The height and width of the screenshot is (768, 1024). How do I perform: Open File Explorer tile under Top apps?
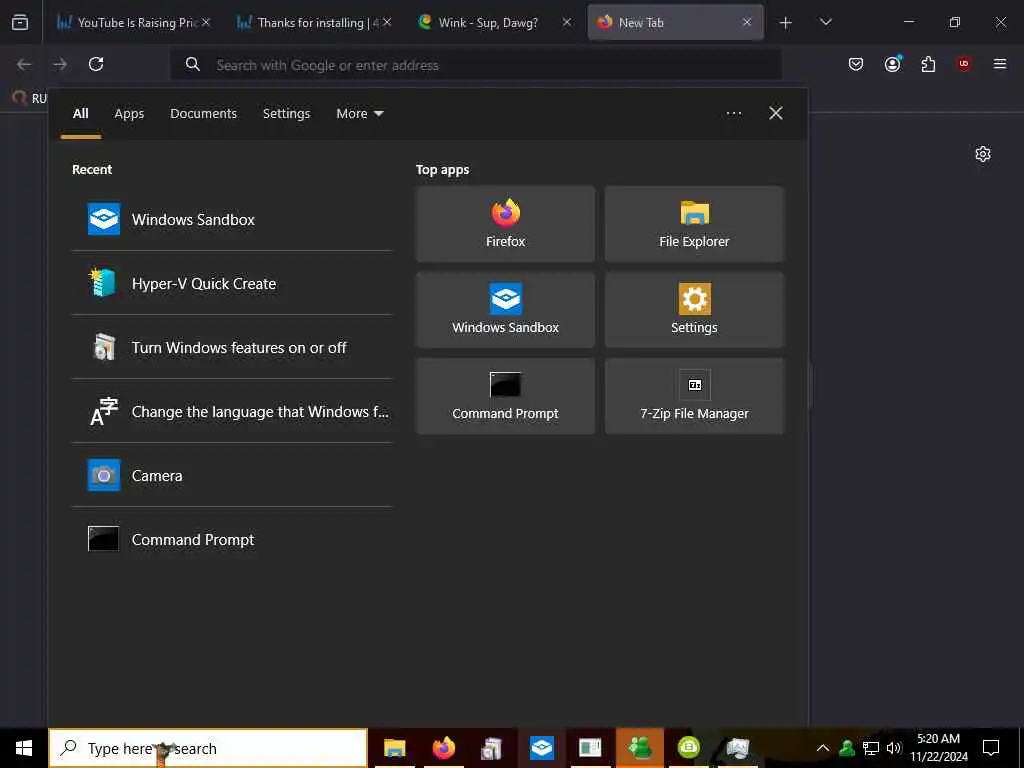(x=694, y=224)
